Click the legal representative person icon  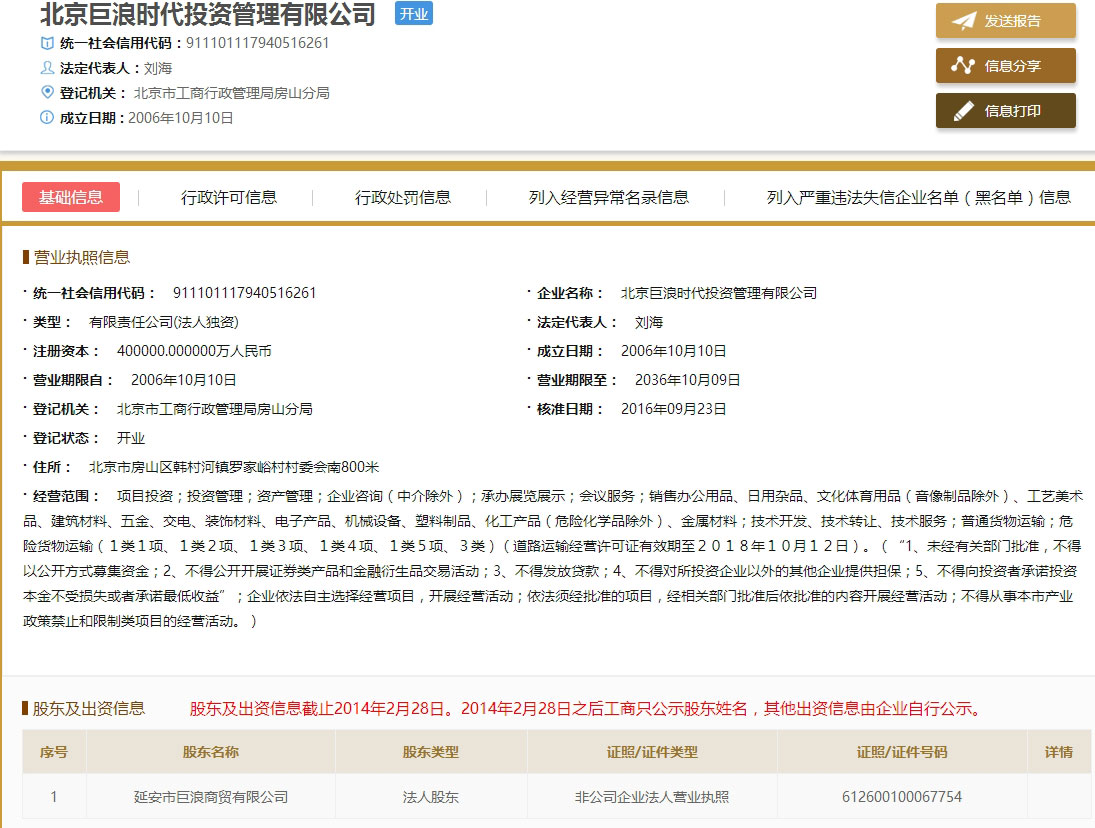(47, 68)
